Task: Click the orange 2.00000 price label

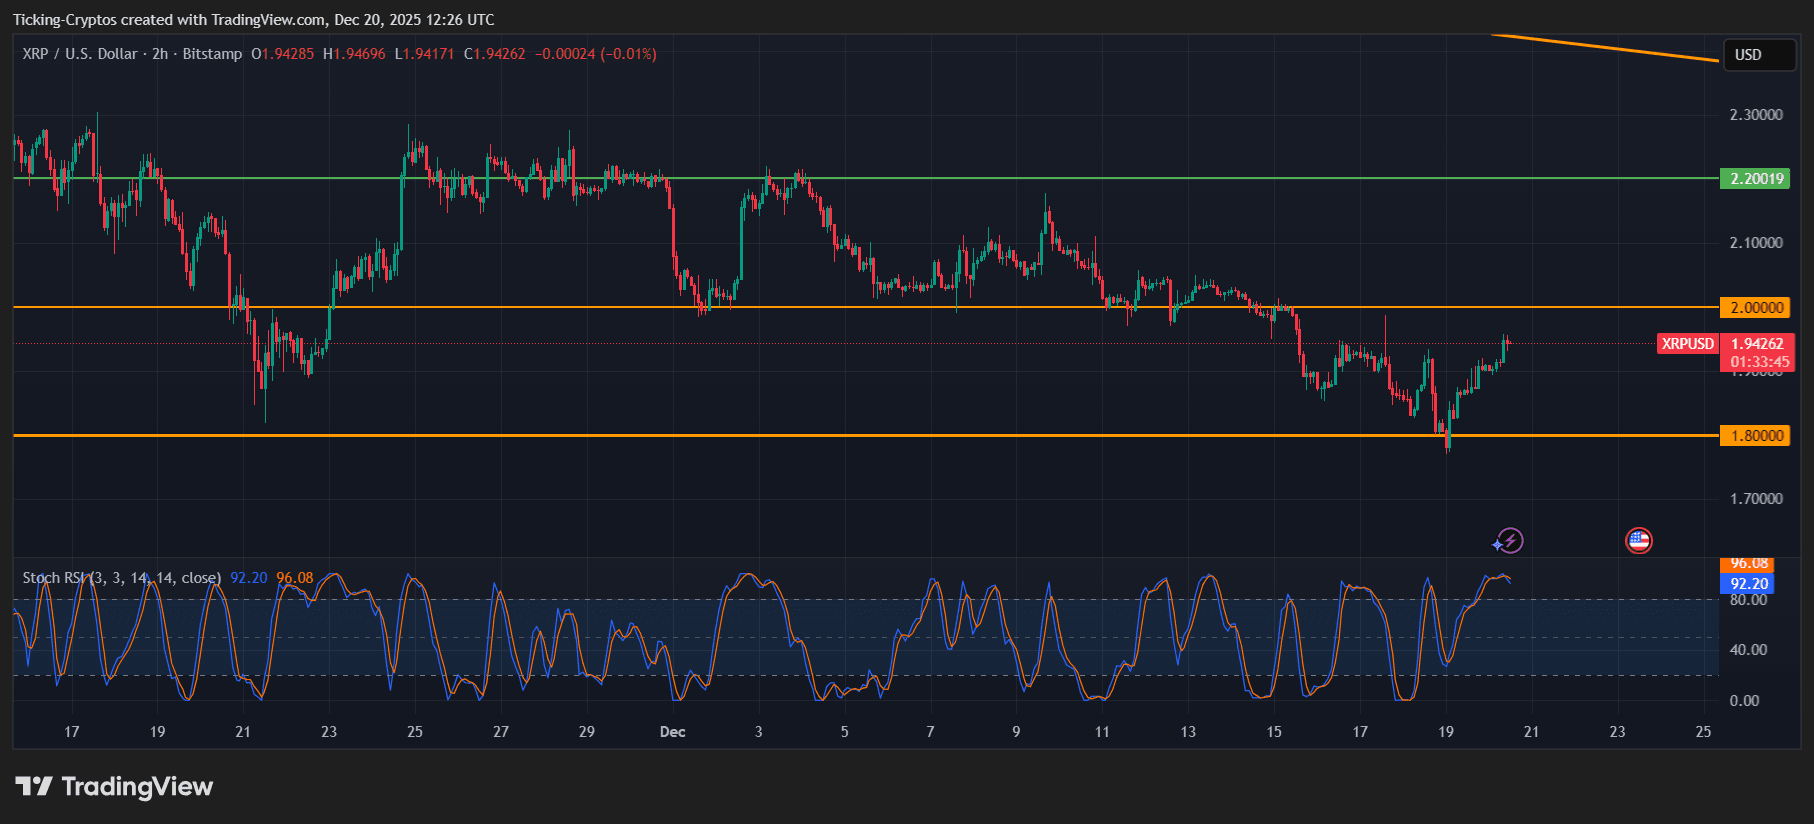Action: pyautogui.click(x=1756, y=307)
